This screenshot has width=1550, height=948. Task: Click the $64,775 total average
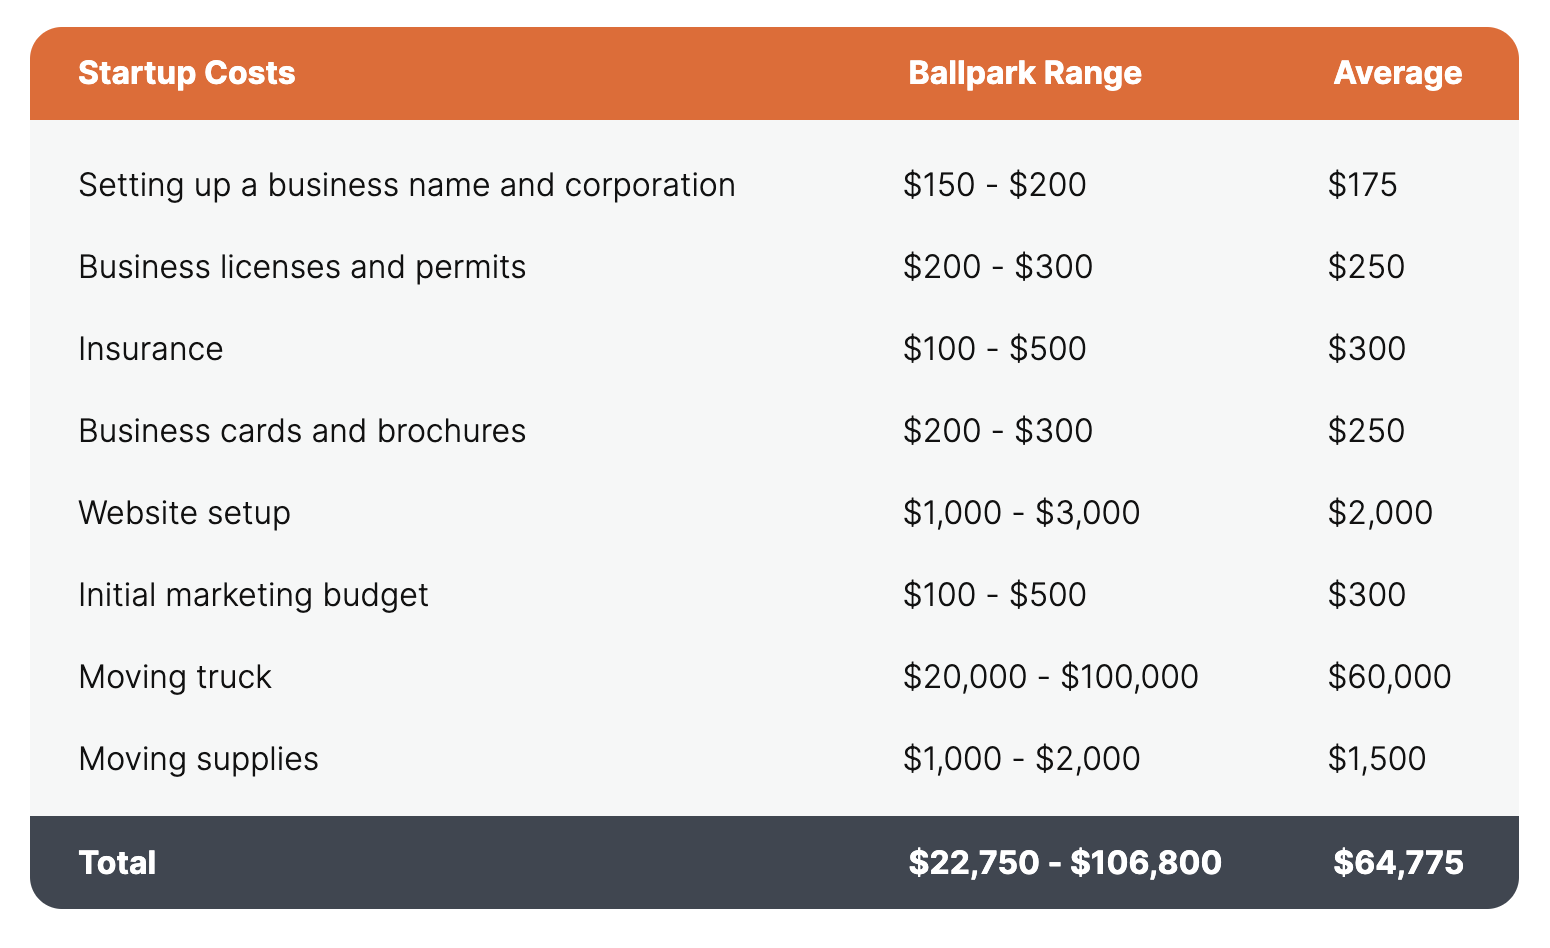tap(1398, 862)
